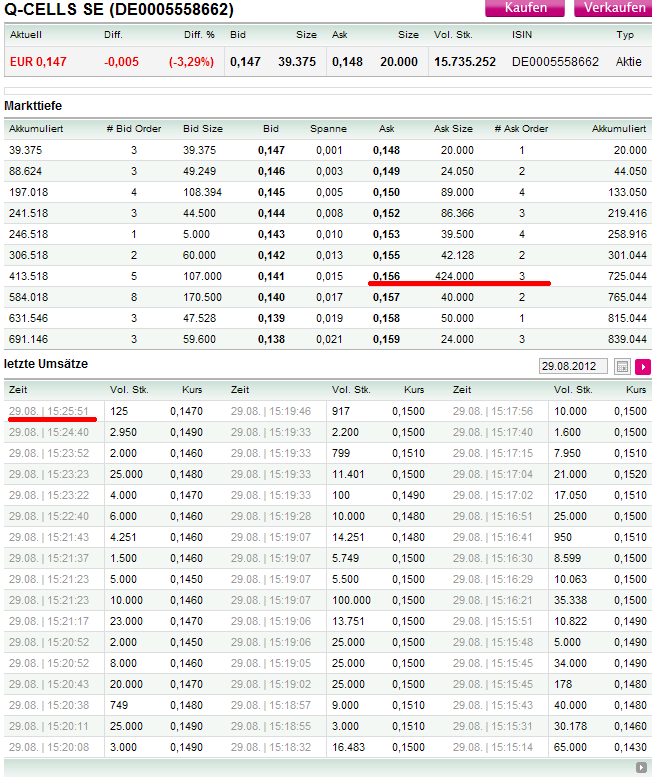Click trade volume 16.483
The width and height of the screenshot is (652, 777).
(348, 747)
